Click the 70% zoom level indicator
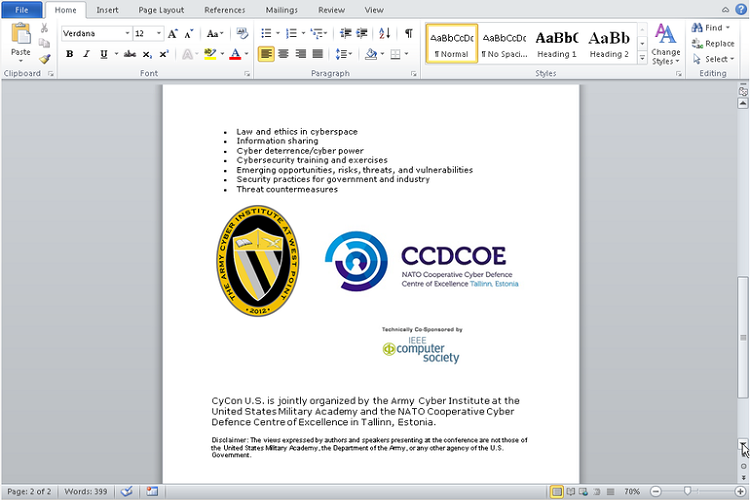 coord(632,491)
